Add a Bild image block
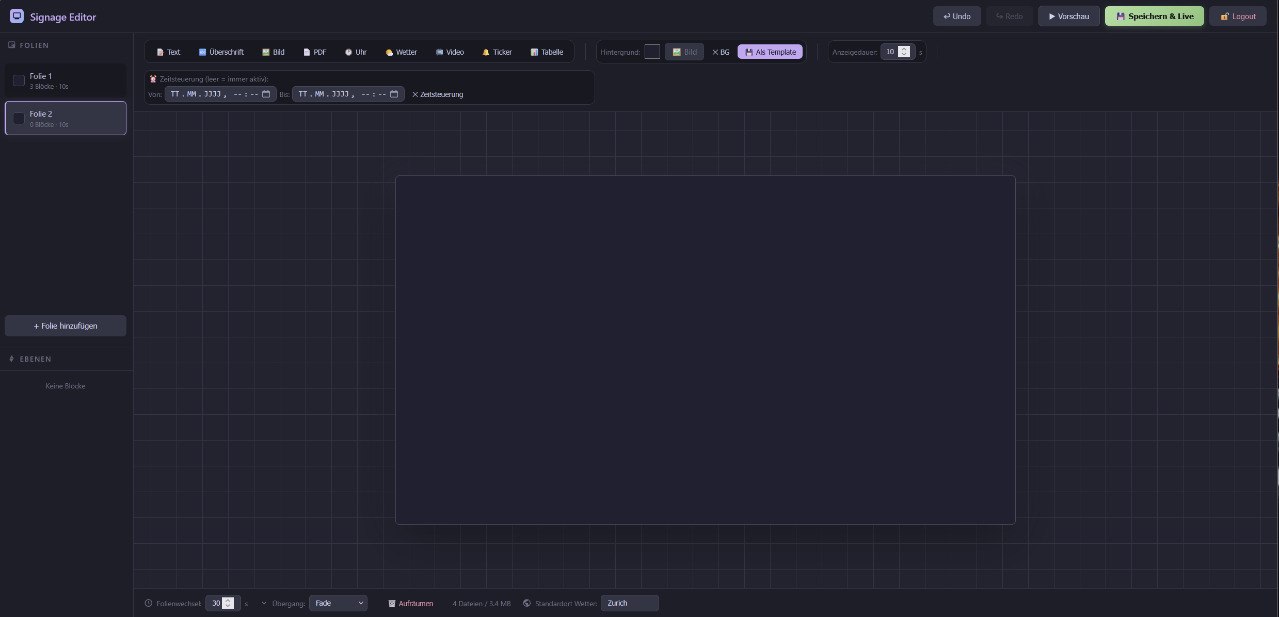The image size is (1279, 617). tap(273, 52)
